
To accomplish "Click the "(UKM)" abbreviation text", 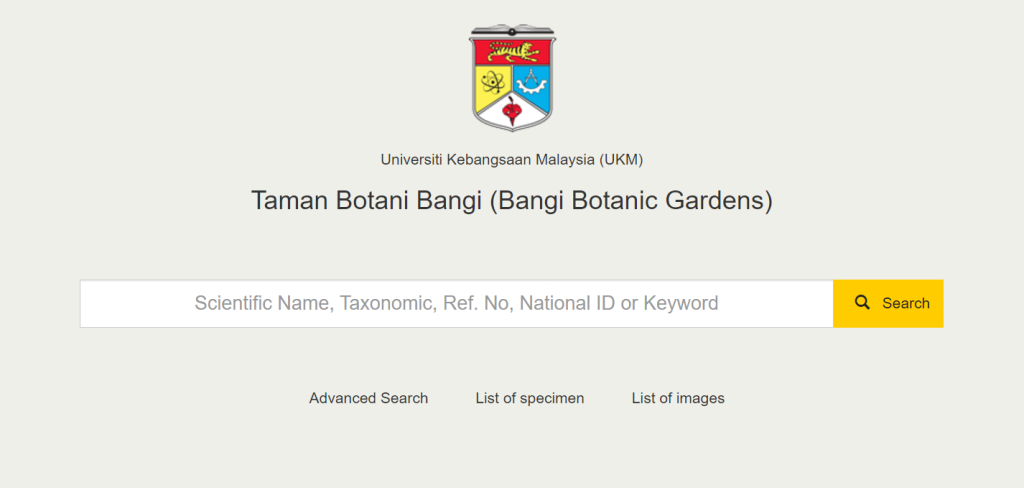I will [x=621, y=159].
